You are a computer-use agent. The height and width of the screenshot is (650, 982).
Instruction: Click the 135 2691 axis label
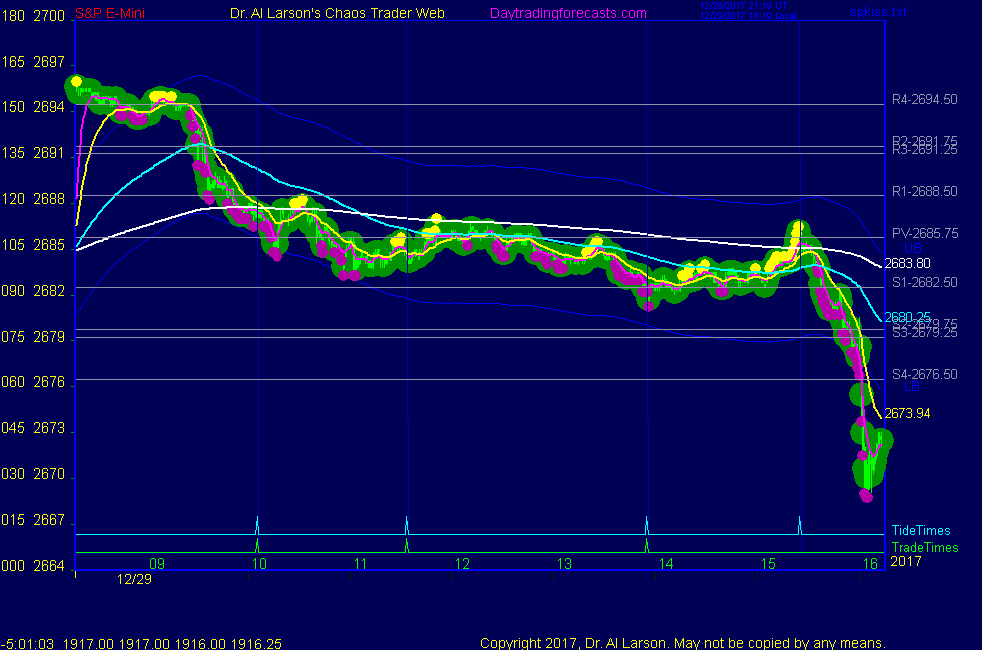click(33, 153)
